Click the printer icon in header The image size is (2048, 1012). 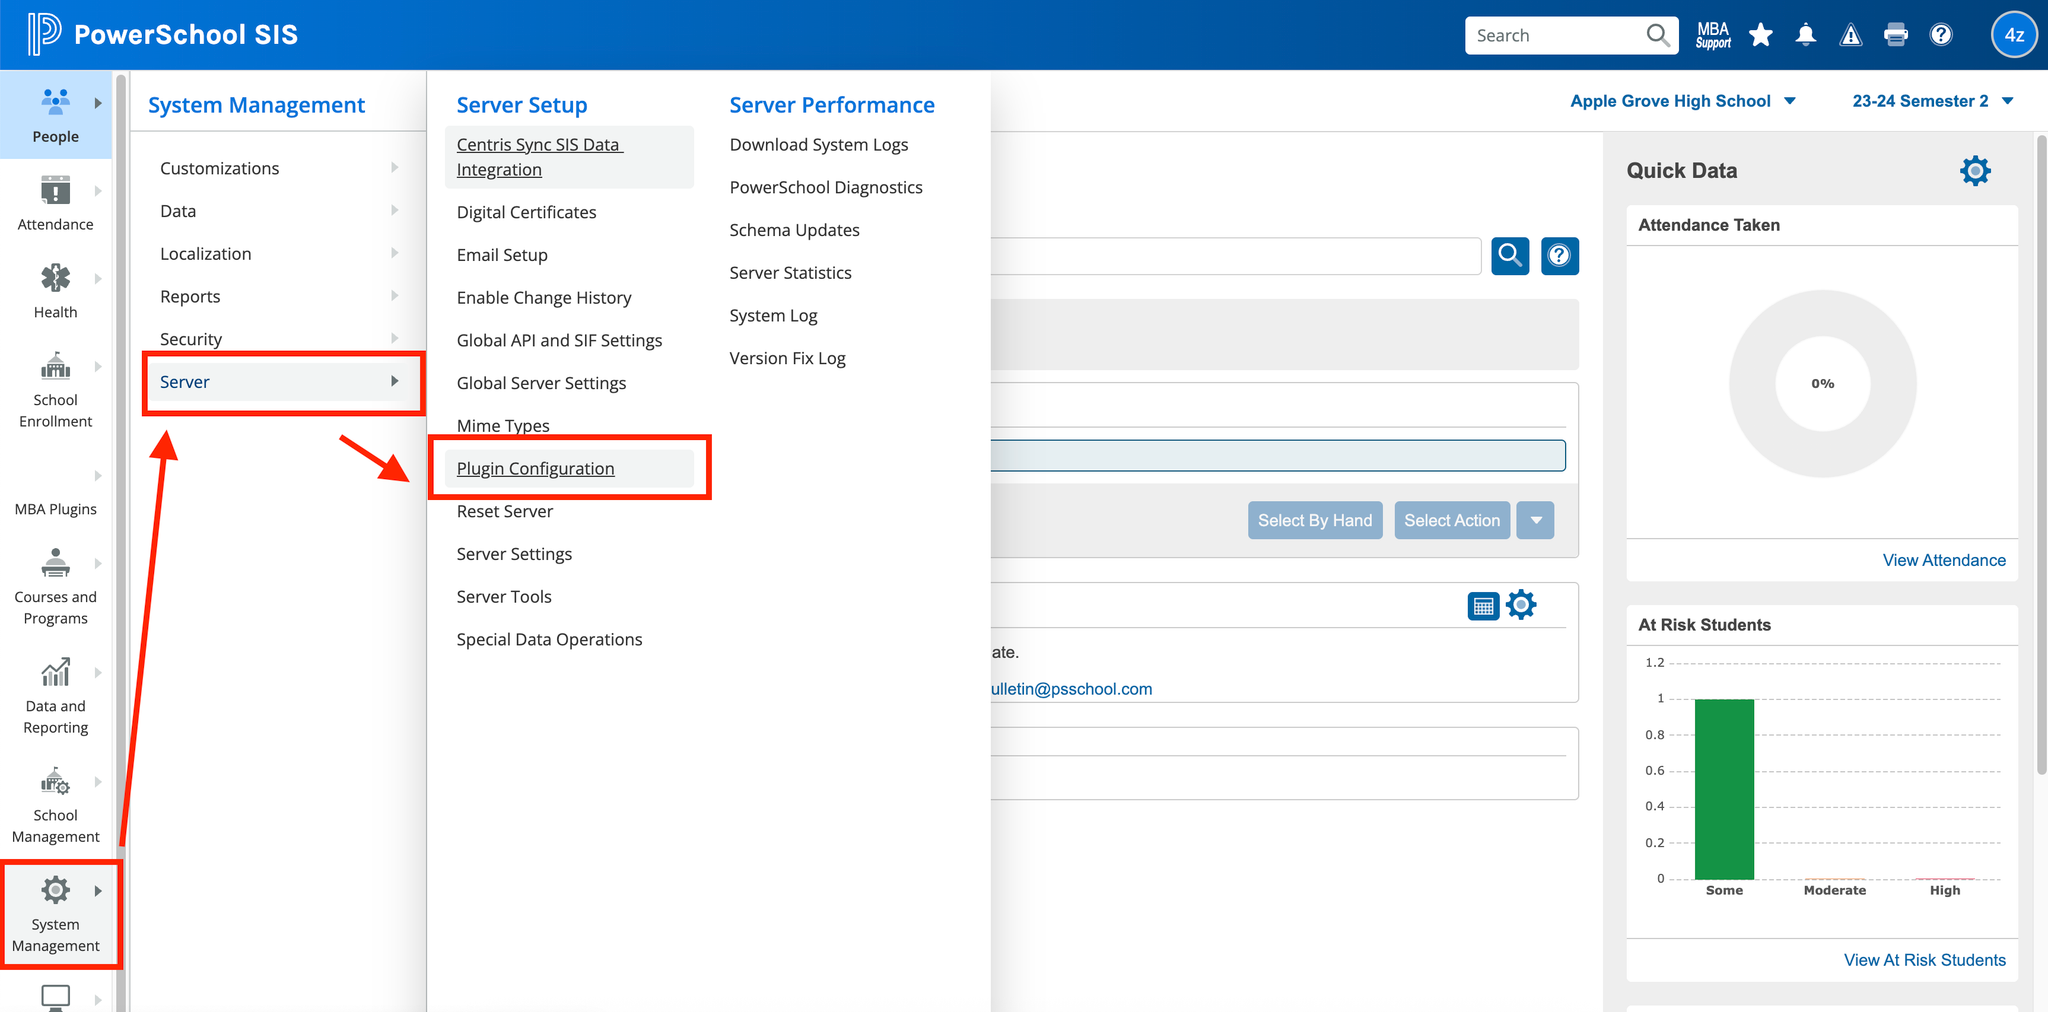(x=1895, y=36)
